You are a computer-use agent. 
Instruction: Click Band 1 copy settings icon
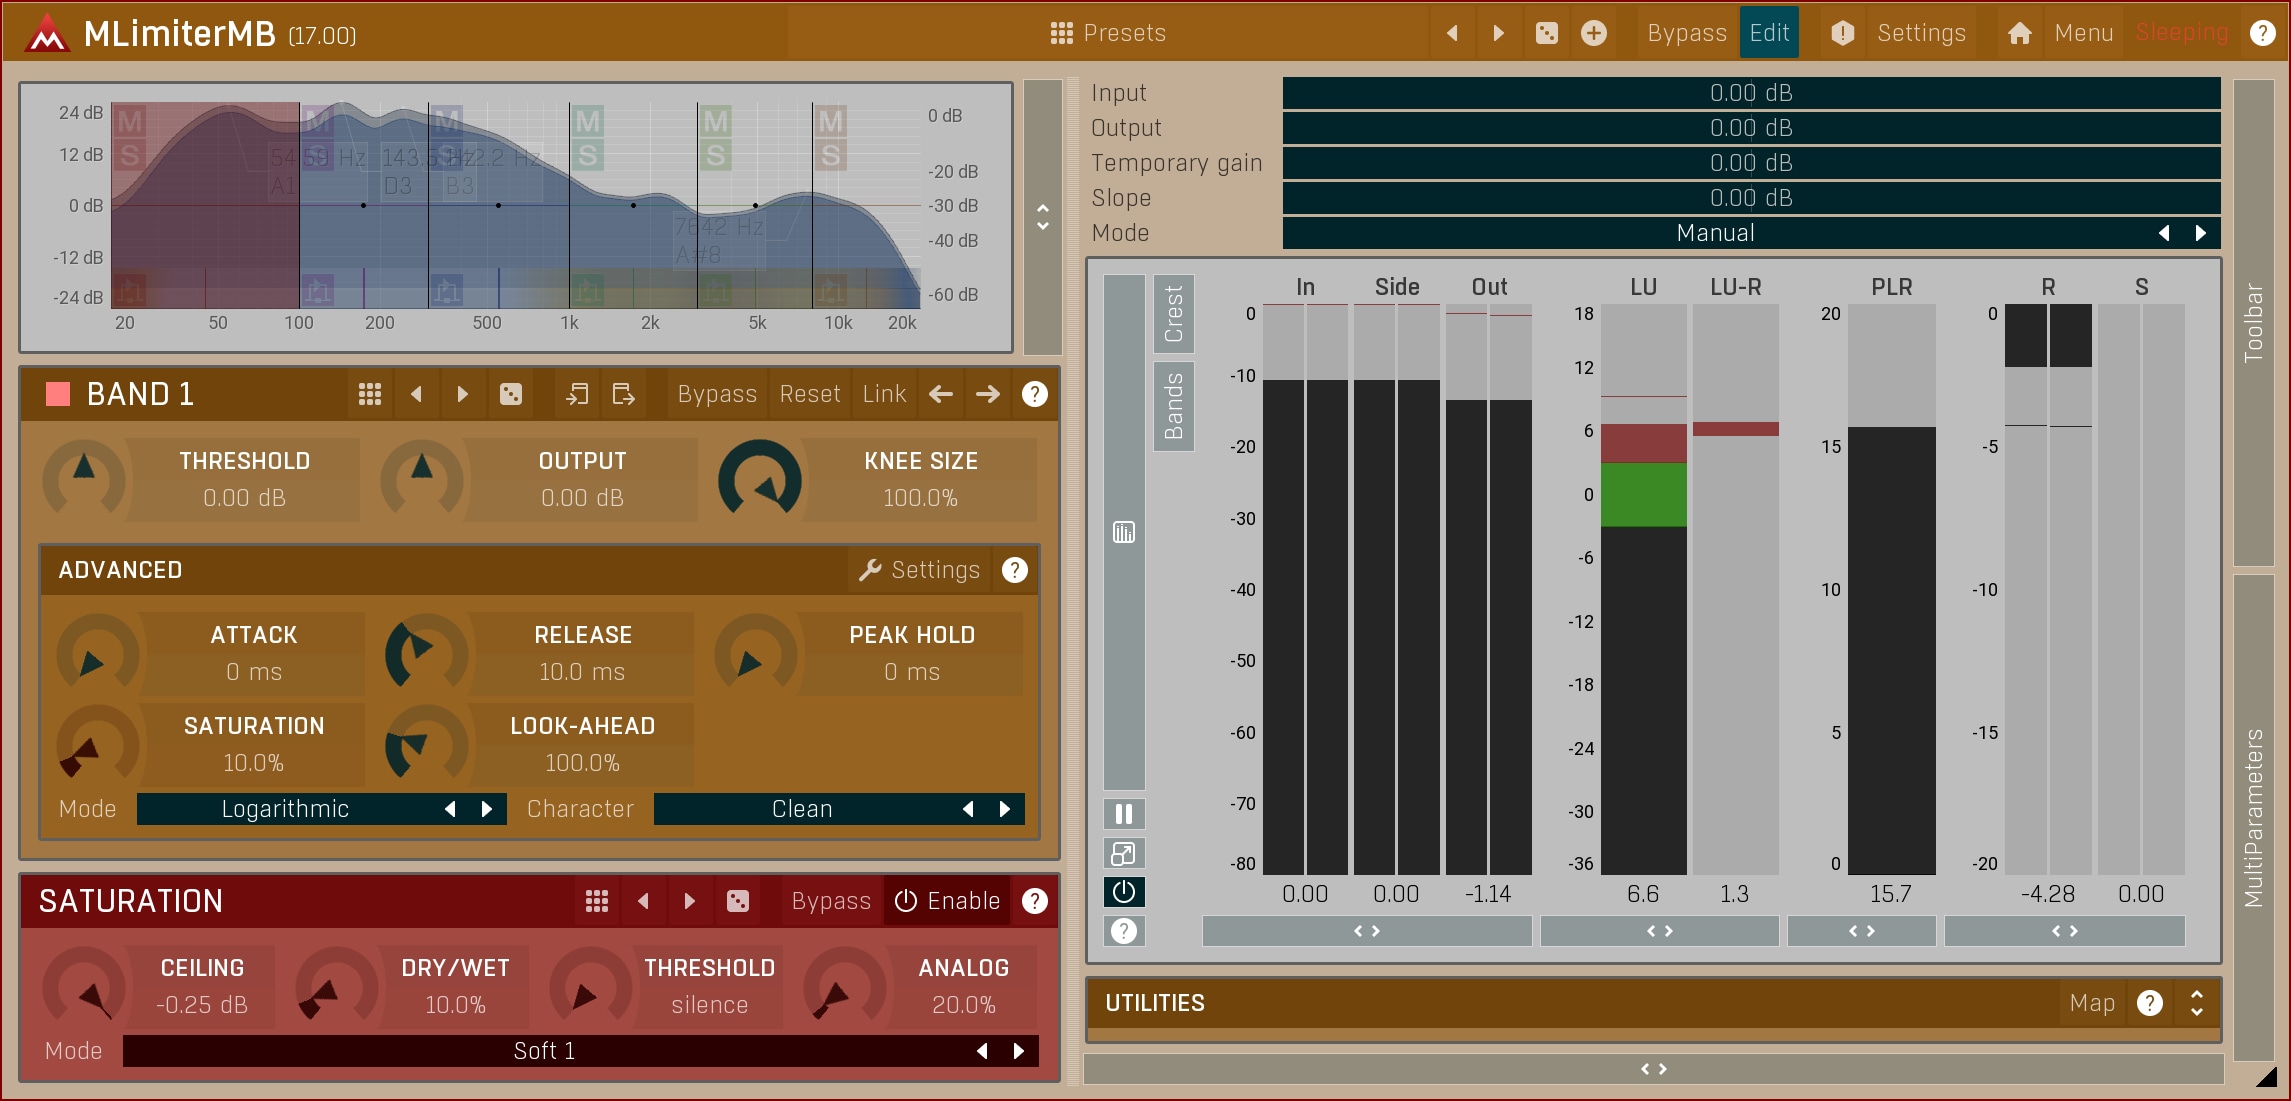click(x=577, y=394)
